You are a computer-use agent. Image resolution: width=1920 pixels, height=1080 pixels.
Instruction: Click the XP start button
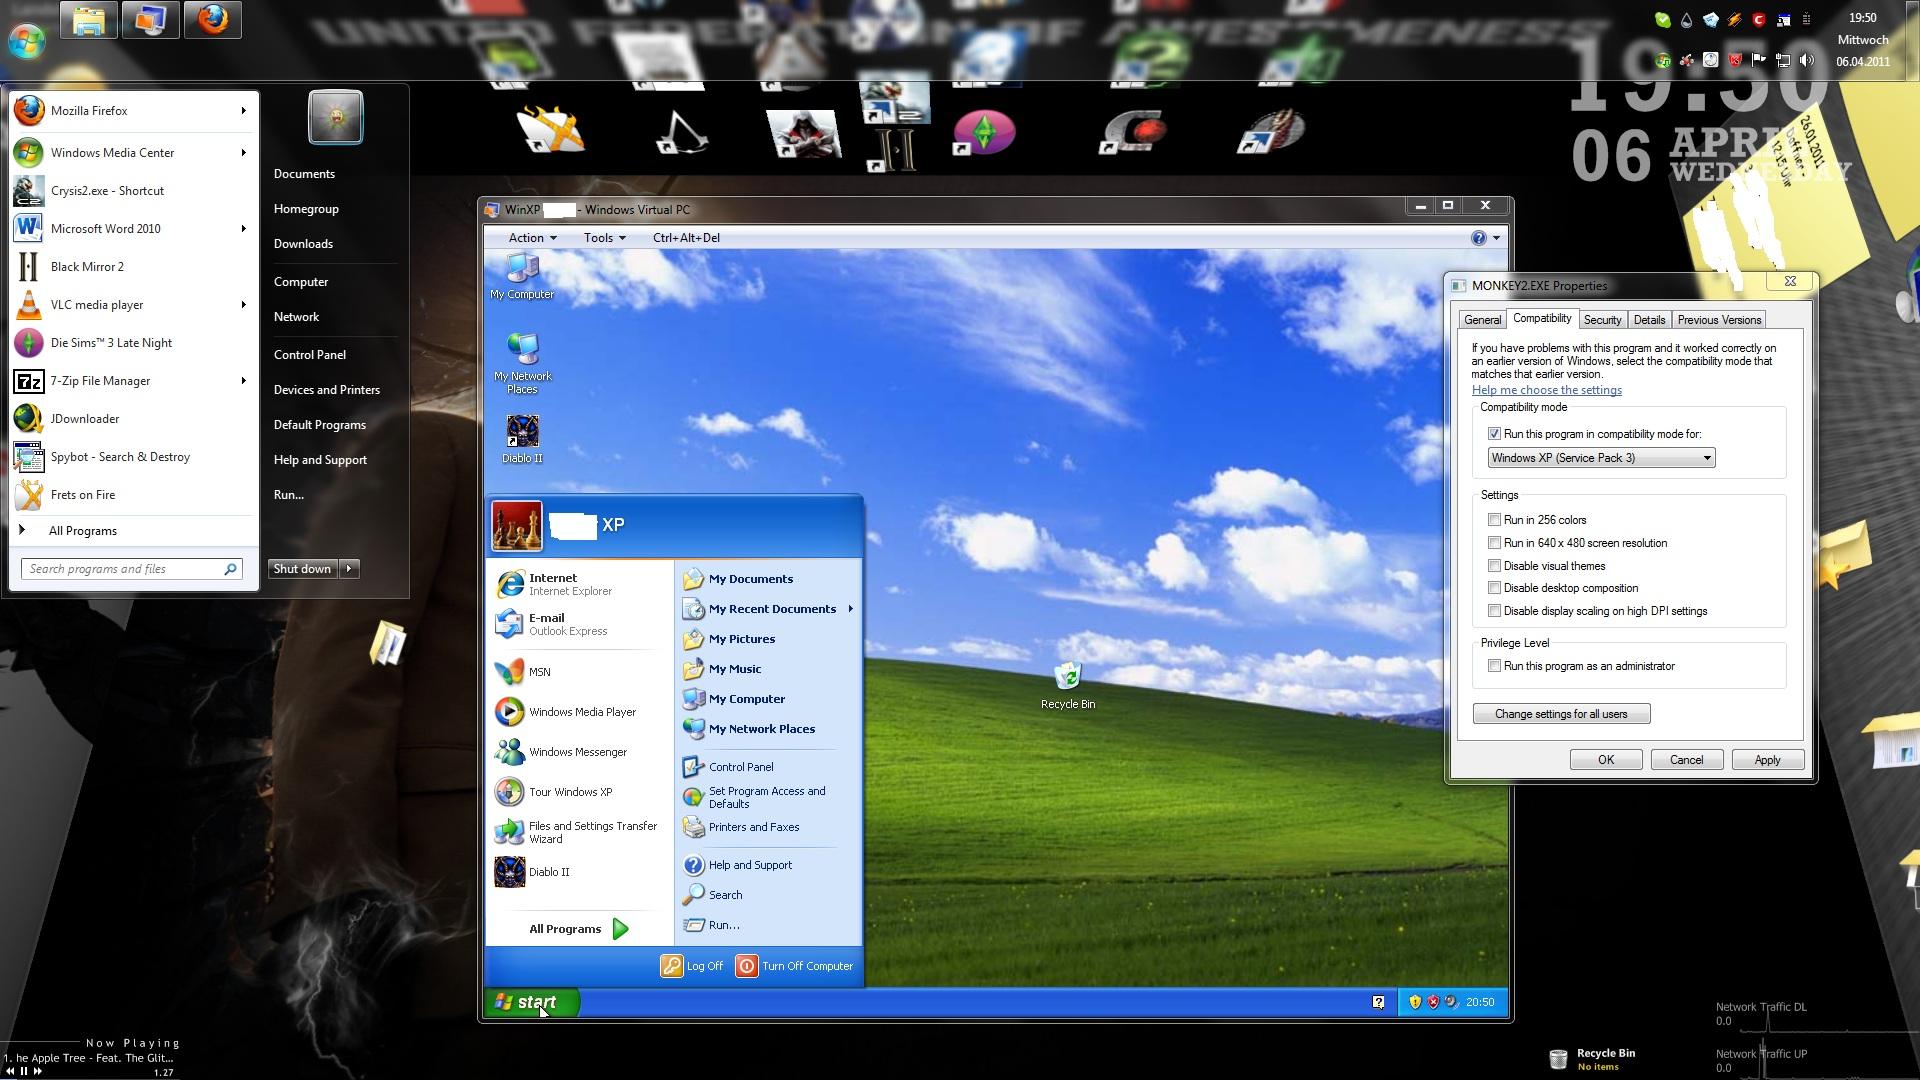530,1002
